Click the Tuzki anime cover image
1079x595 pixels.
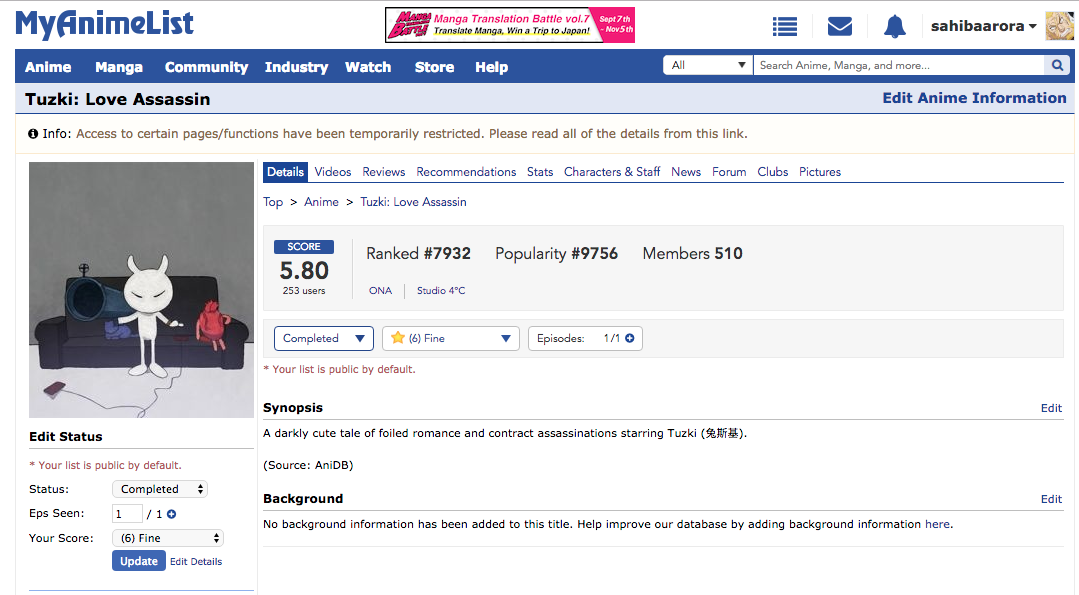click(x=141, y=290)
